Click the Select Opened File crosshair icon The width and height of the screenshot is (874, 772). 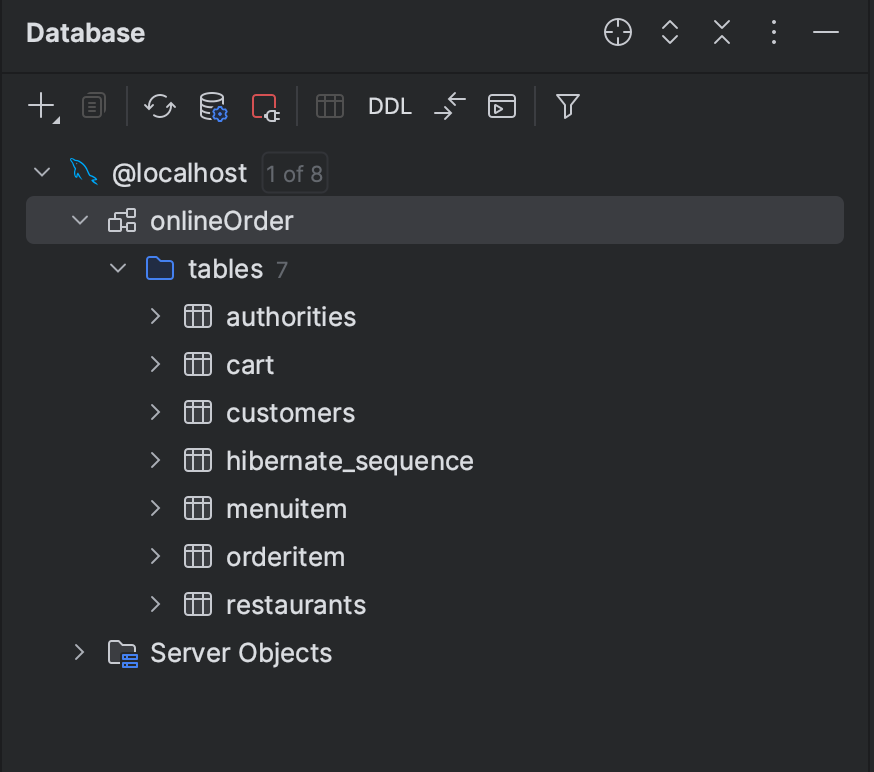[x=618, y=33]
